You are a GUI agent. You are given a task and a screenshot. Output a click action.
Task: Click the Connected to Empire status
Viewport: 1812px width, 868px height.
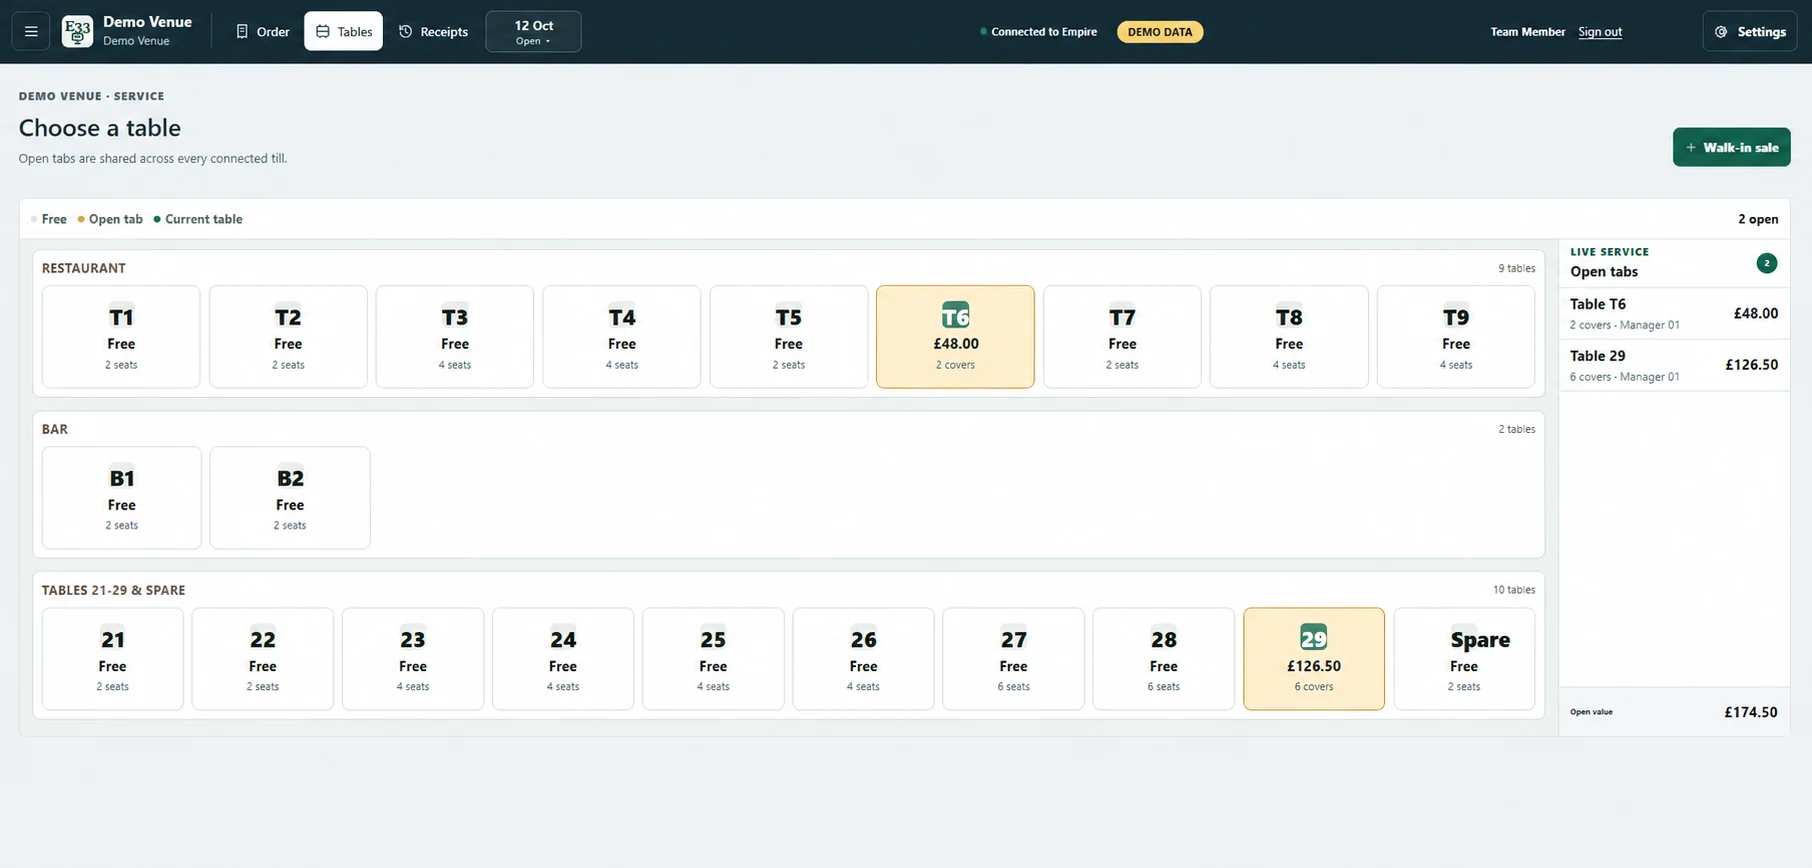pyautogui.click(x=1038, y=32)
